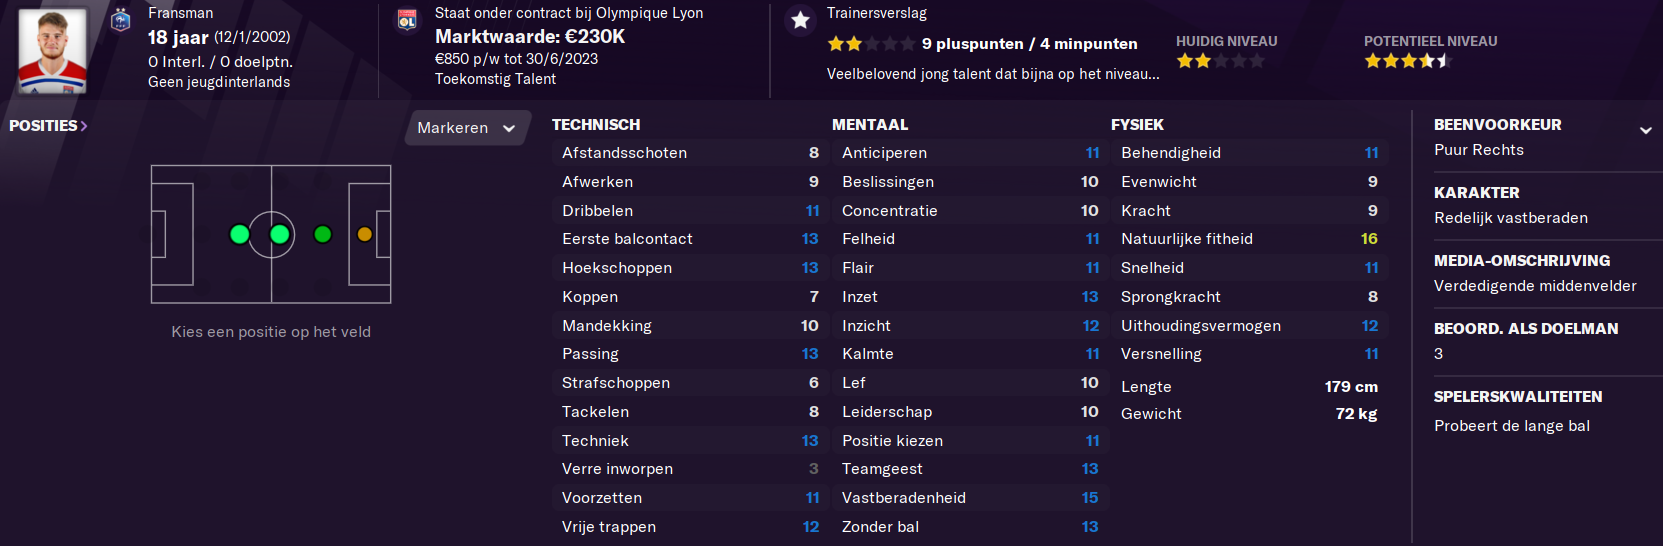Click the Olympique Lyon contract link

tap(569, 13)
